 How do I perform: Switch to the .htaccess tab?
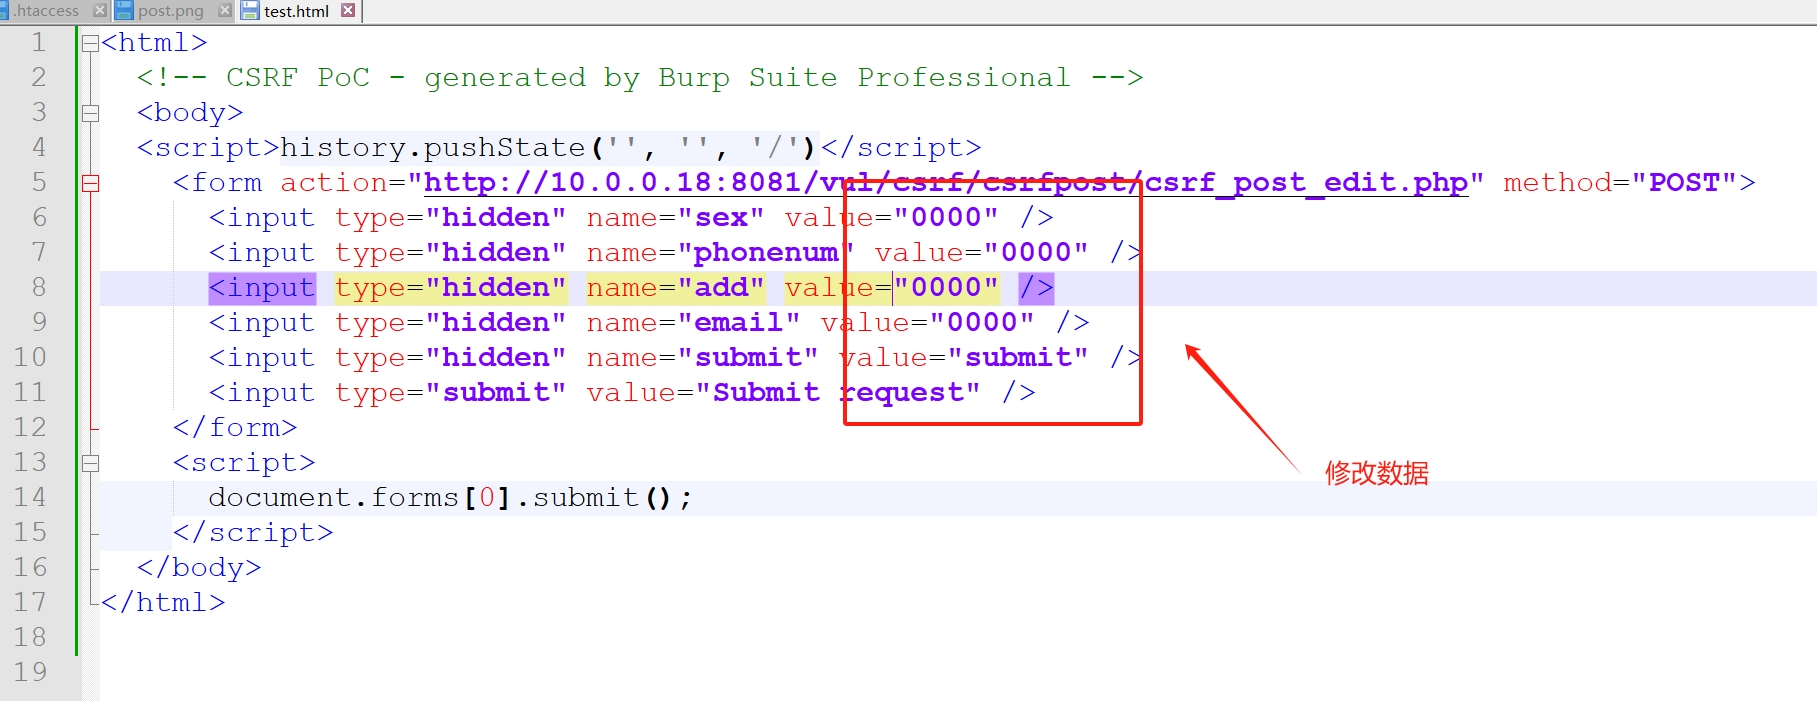click(x=45, y=11)
